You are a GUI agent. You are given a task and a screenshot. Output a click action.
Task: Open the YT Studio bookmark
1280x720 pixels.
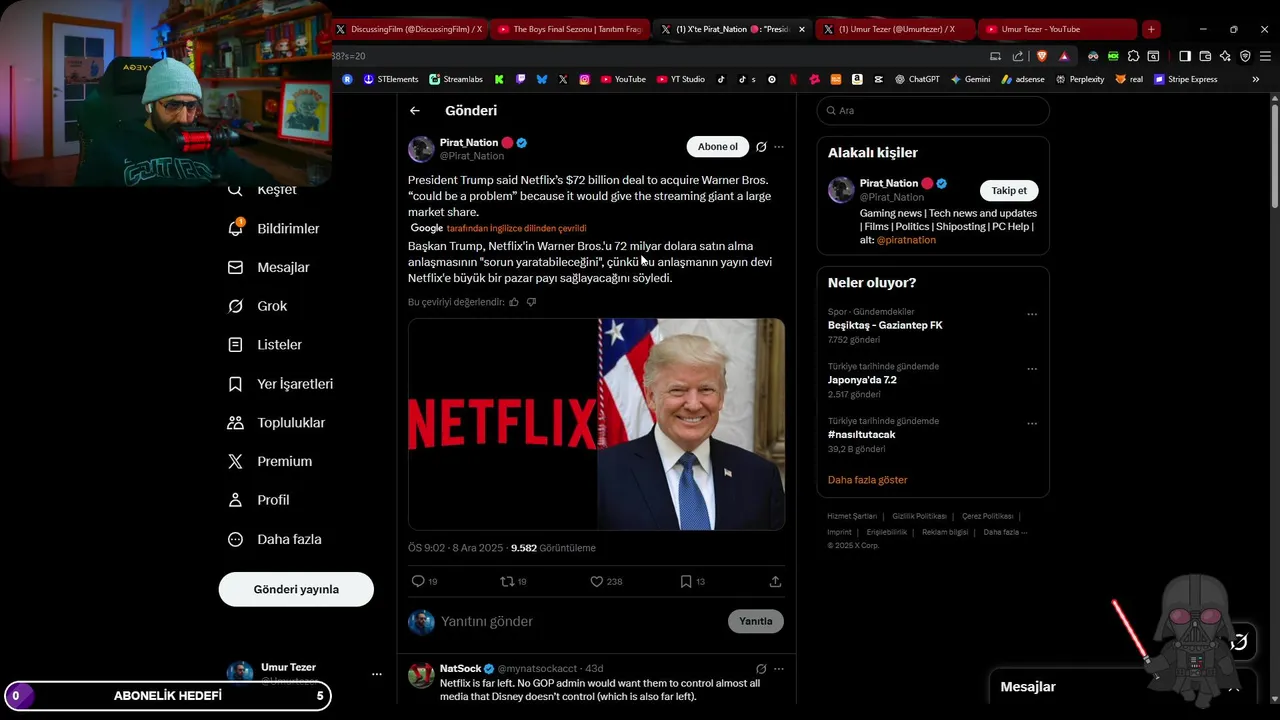[x=681, y=79]
